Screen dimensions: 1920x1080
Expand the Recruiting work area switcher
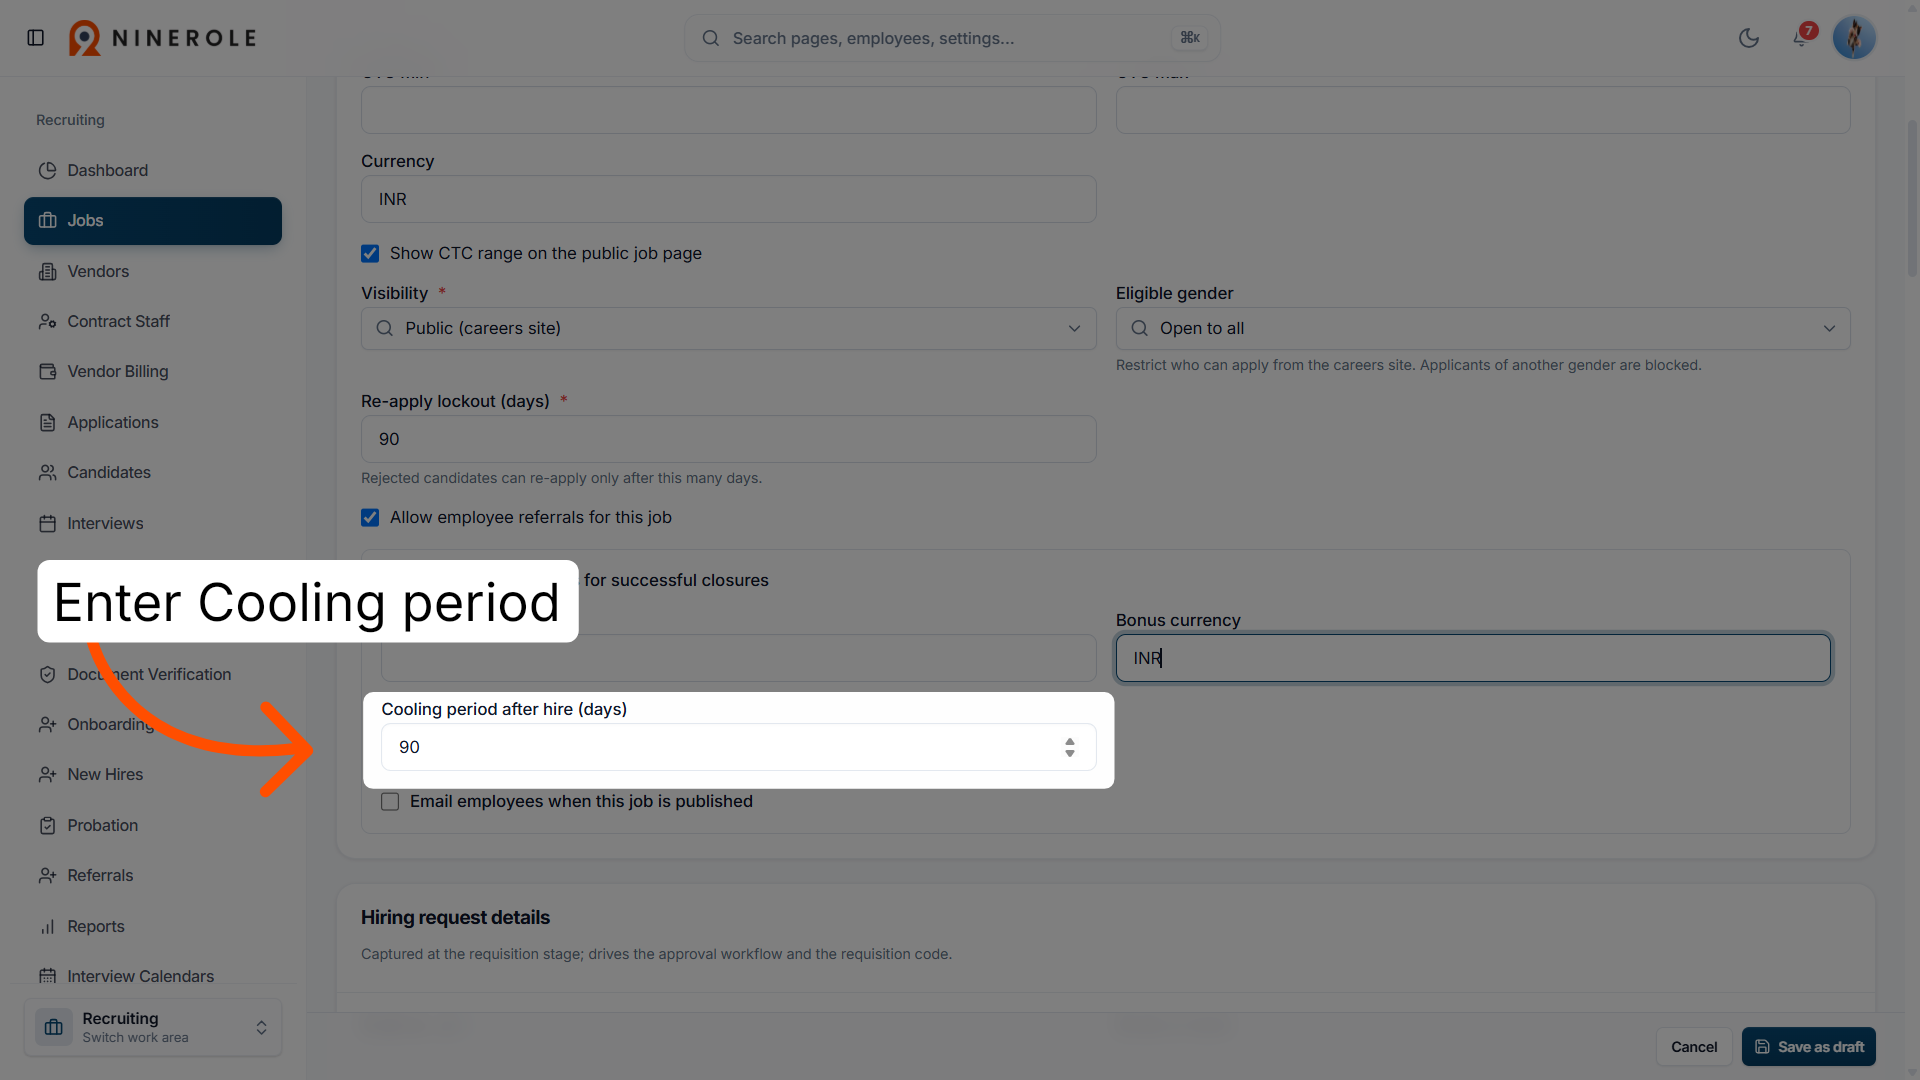coord(153,1027)
